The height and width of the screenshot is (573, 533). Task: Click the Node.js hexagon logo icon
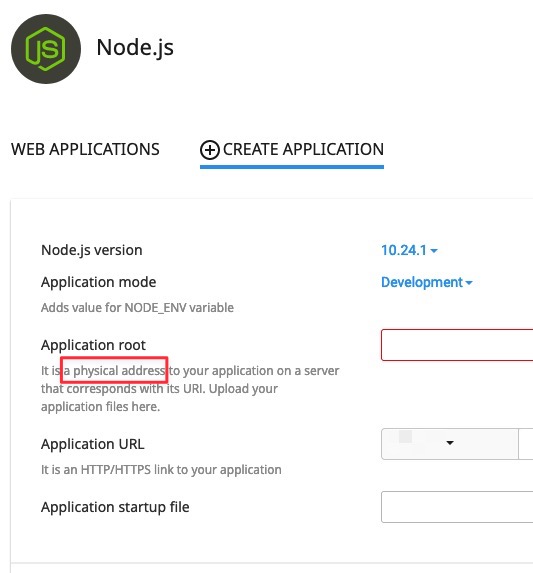[46, 49]
